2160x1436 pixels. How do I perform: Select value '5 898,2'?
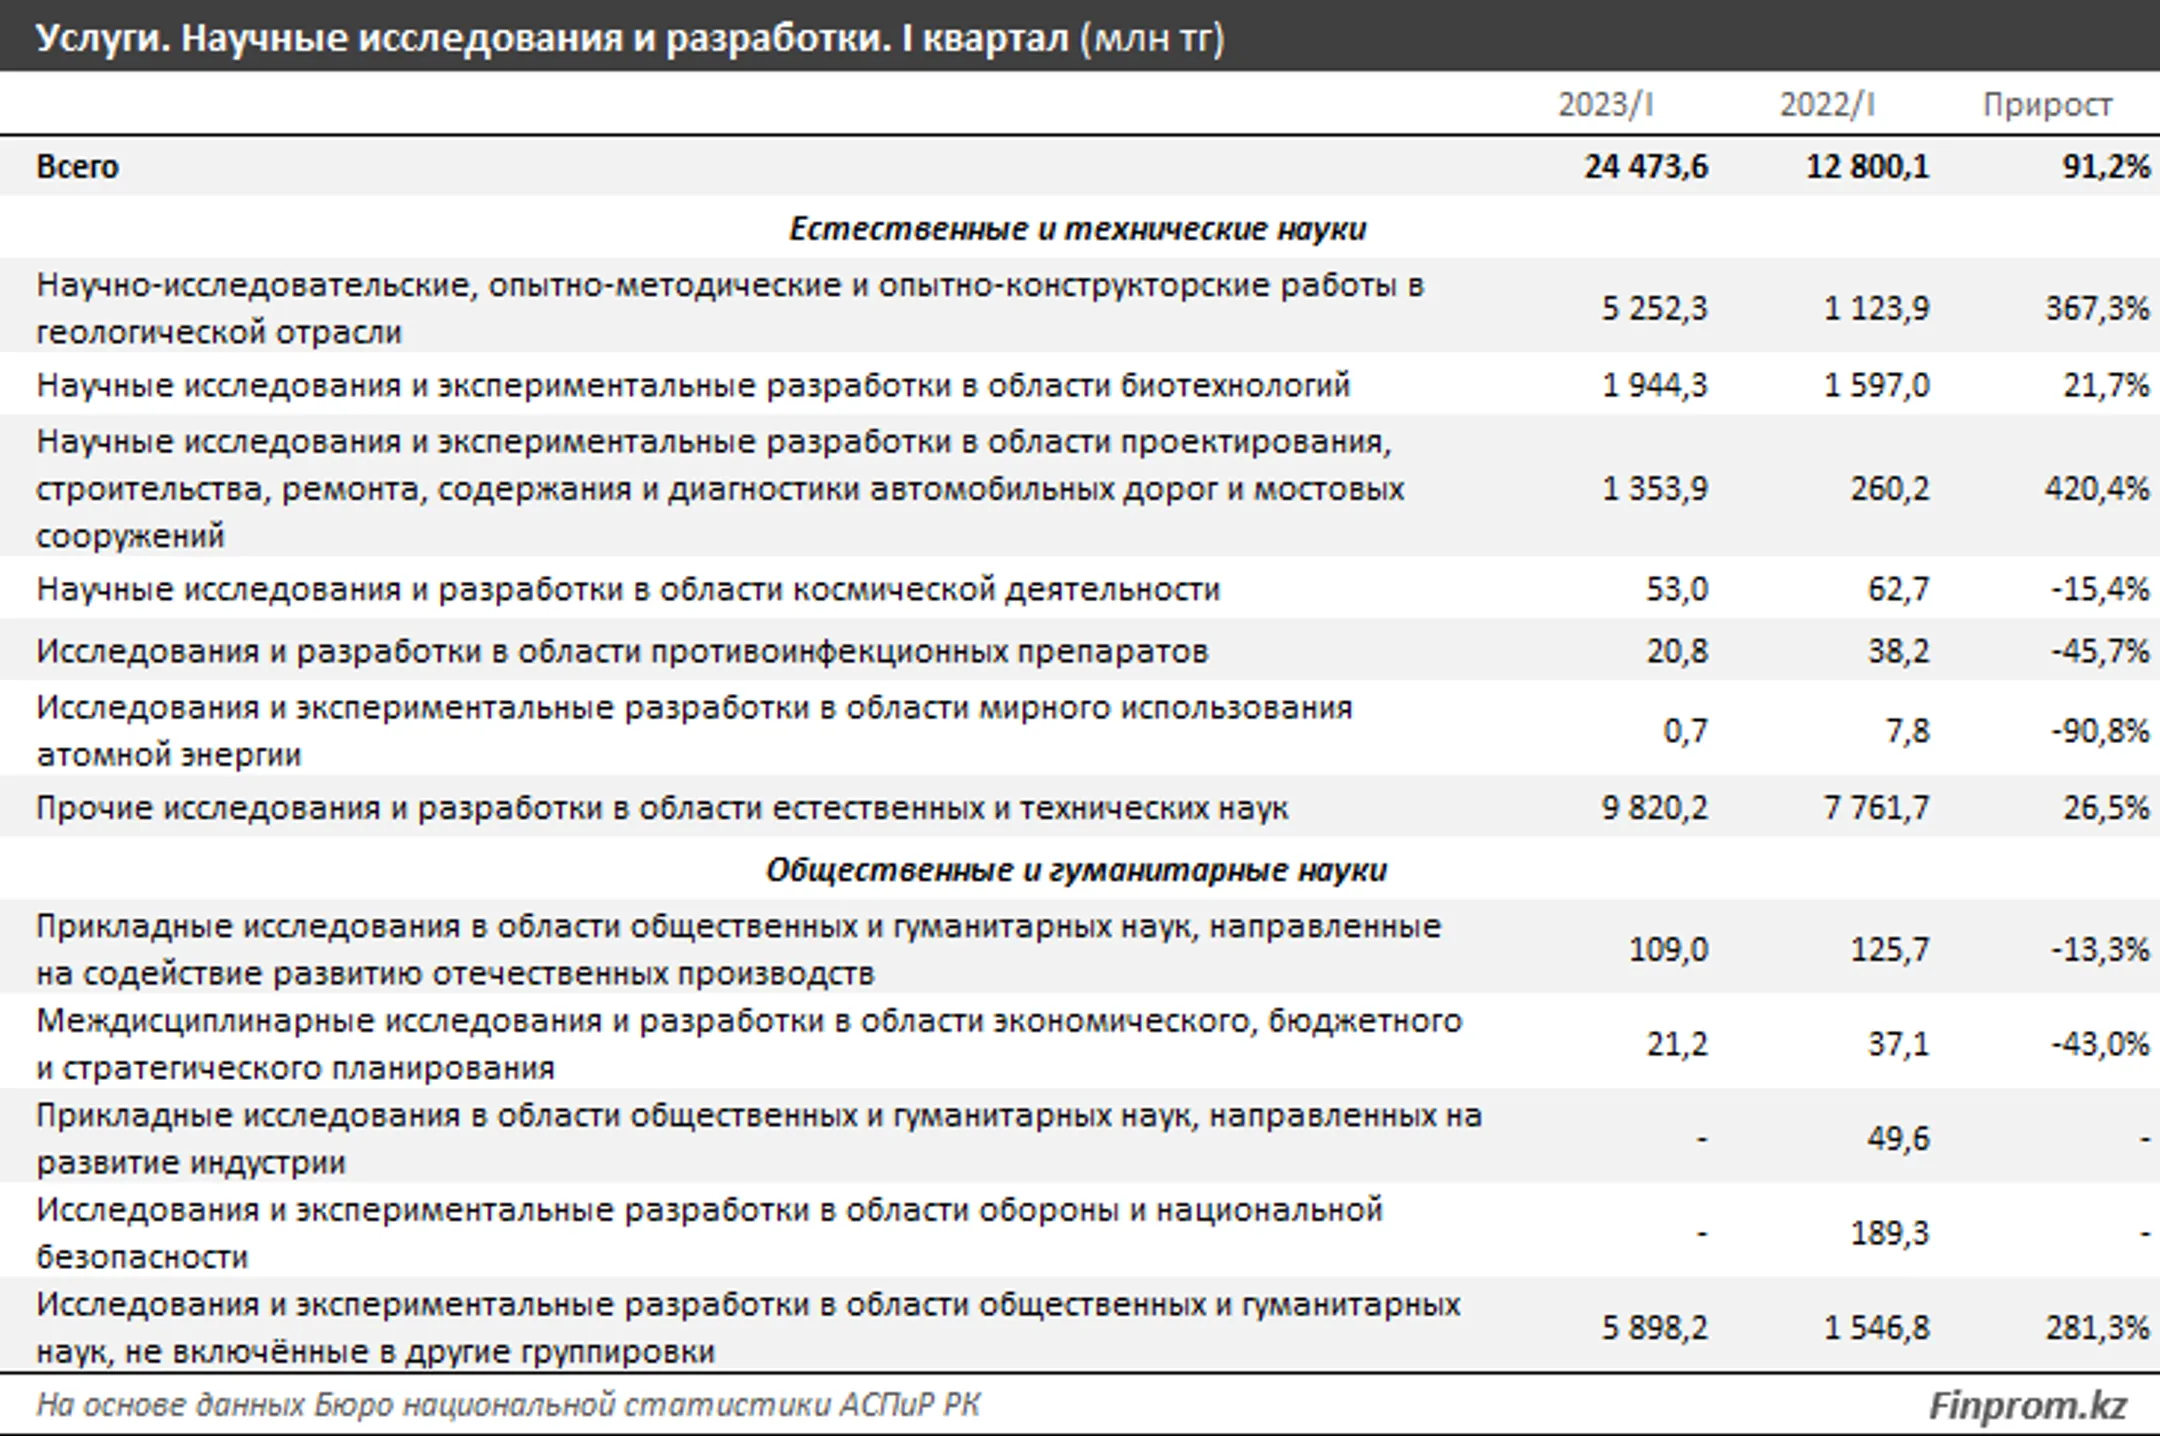[1655, 1328]
